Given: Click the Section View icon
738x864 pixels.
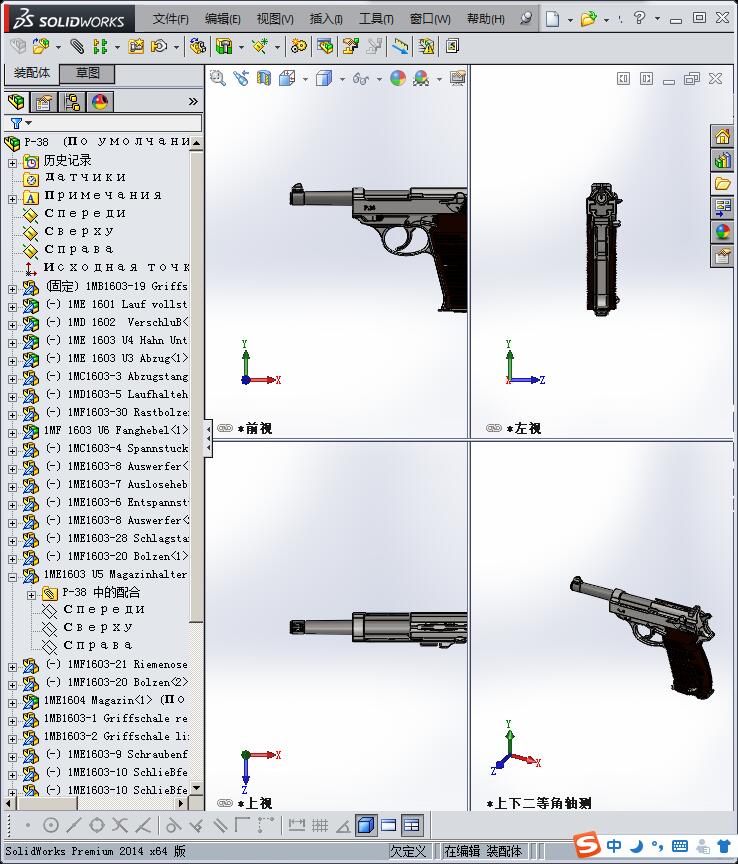Looking at the screenshot, I should tap(264, 78).
